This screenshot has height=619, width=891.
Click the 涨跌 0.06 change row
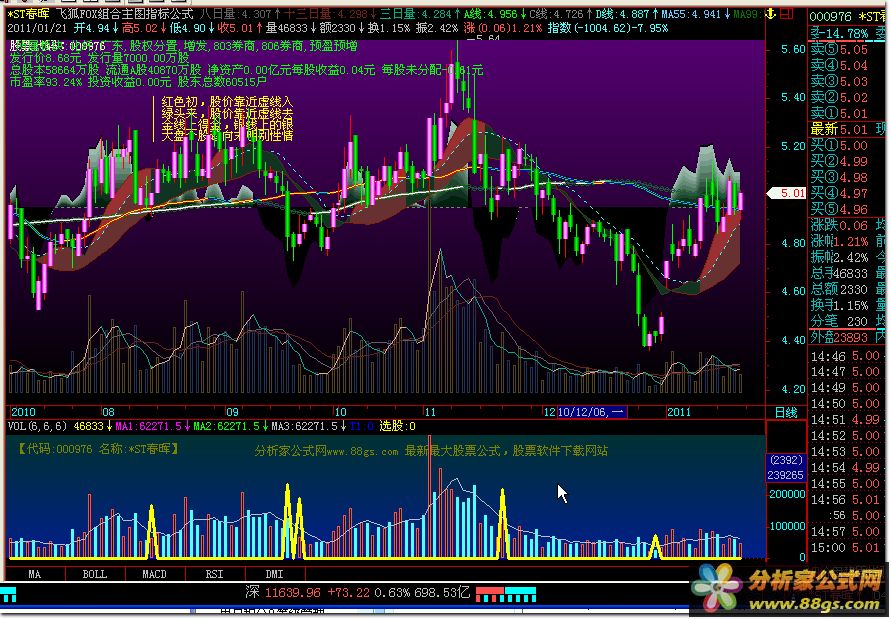(848, 226)
